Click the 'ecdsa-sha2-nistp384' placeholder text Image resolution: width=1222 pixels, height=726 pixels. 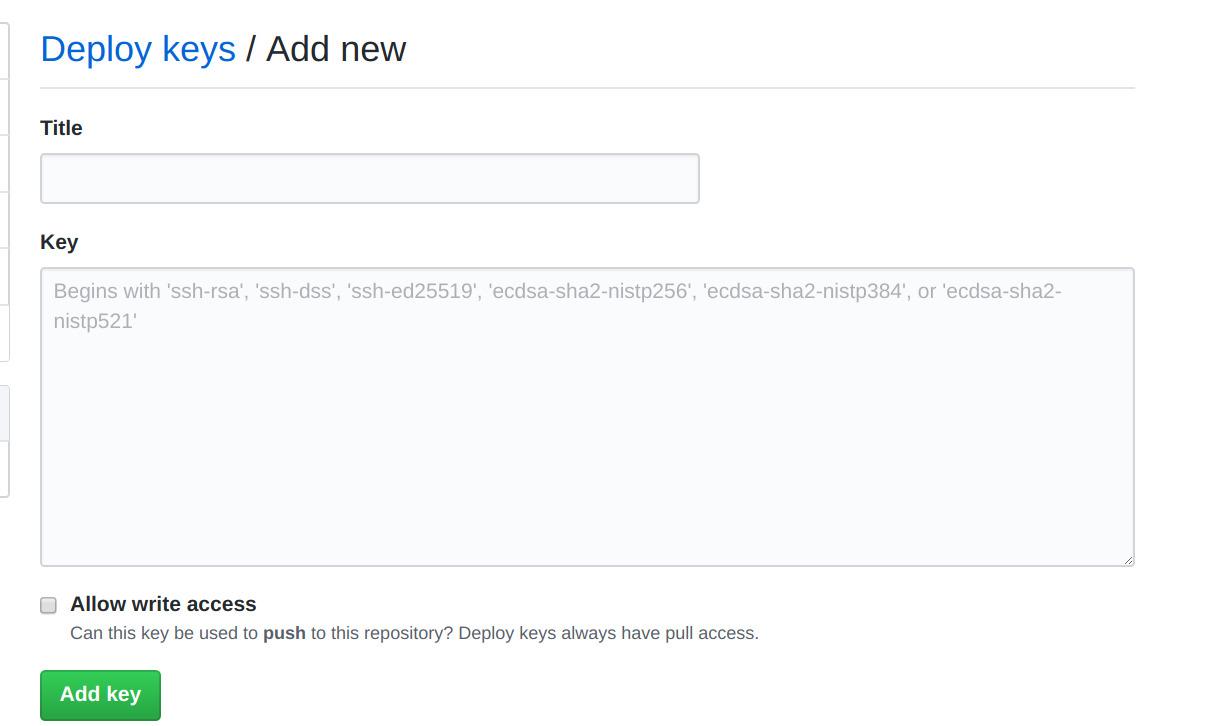click(x=805, y=292)
